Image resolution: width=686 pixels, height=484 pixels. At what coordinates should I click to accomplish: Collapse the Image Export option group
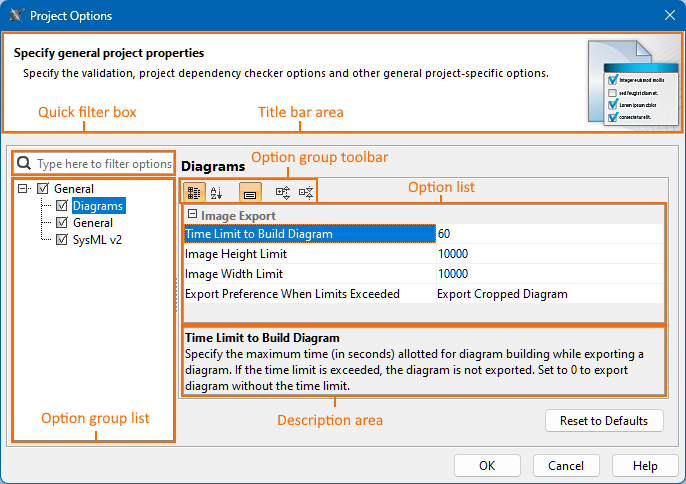click(192, 215)
